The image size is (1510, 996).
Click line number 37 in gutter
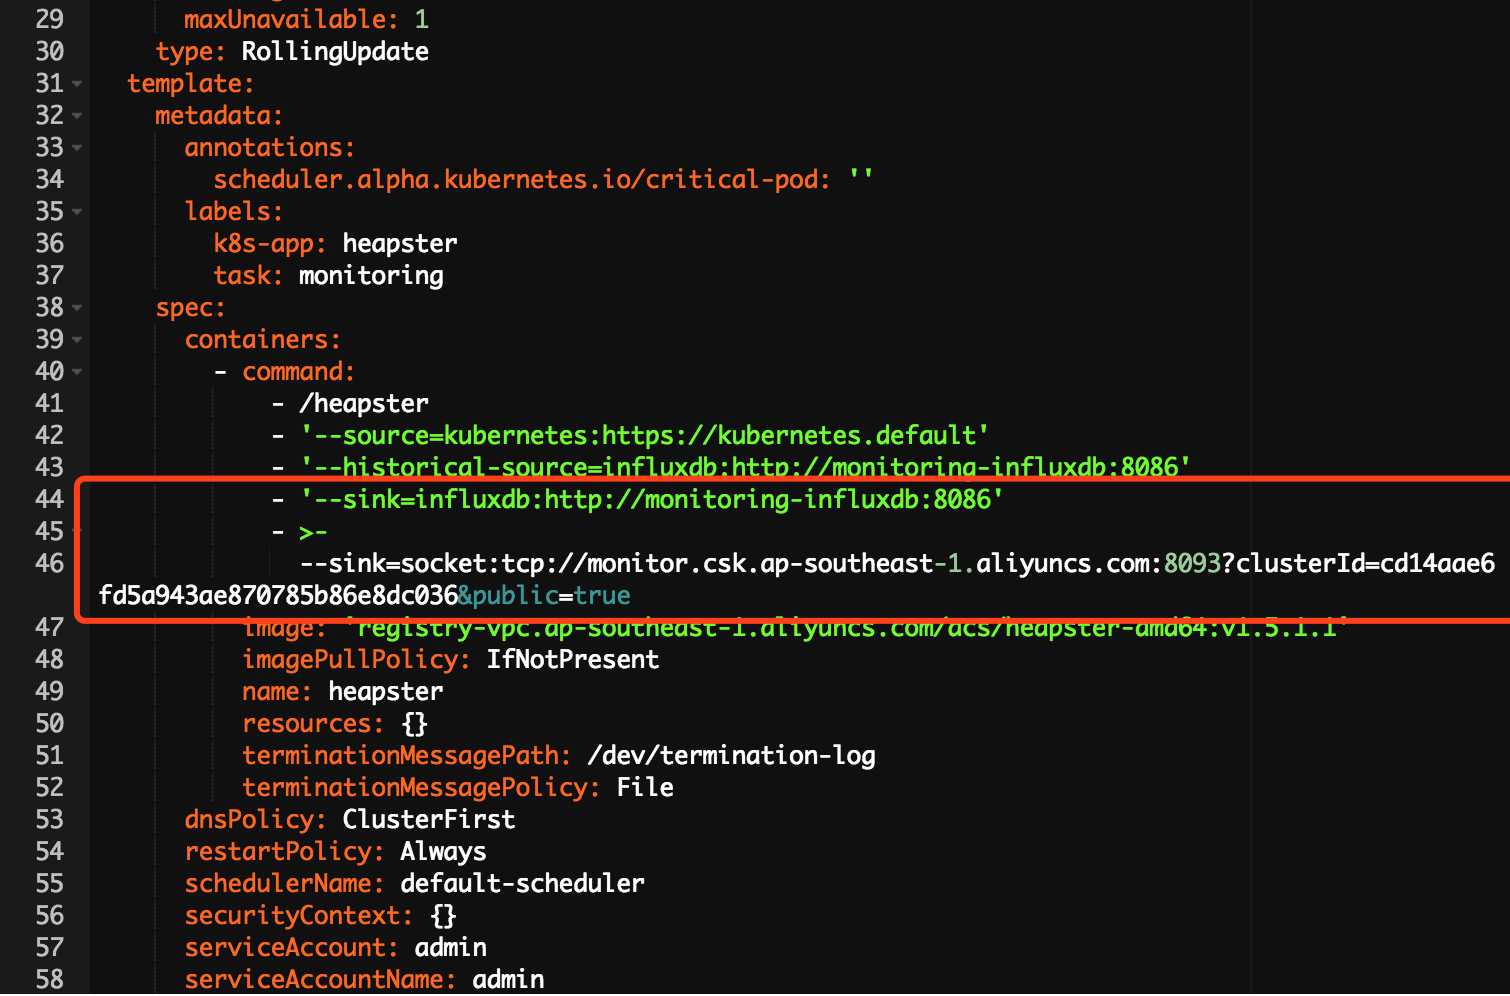49,275
